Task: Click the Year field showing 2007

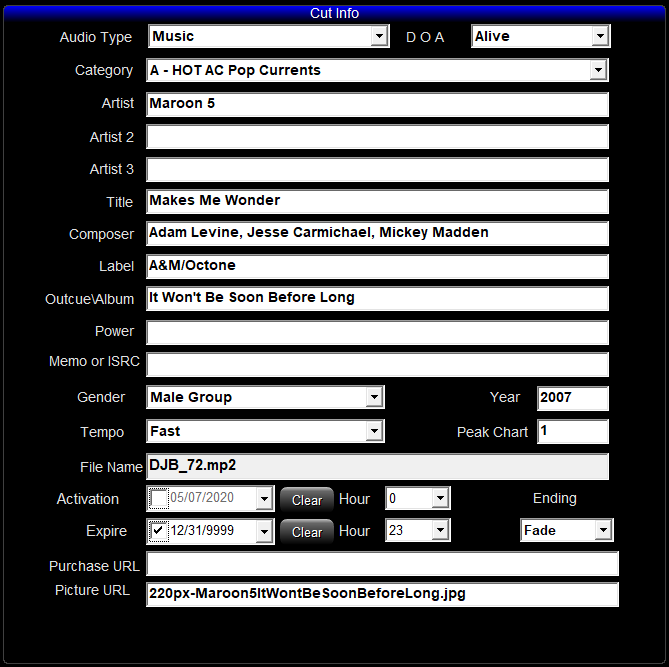Action: coord(573,398)
